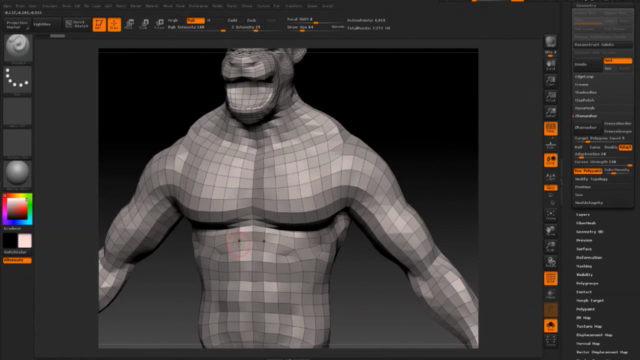Toggle the Transp transparency button
The height and width of the screenshot is (360, 640).
click(551, 294)
